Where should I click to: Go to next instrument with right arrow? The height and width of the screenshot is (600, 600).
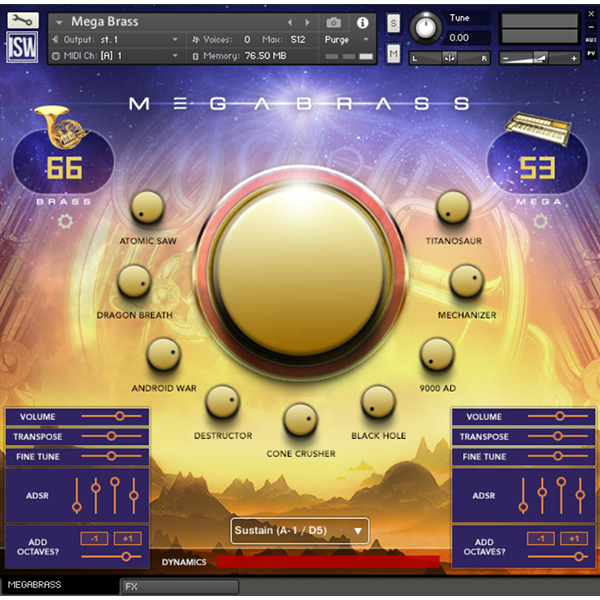point(307,23)
